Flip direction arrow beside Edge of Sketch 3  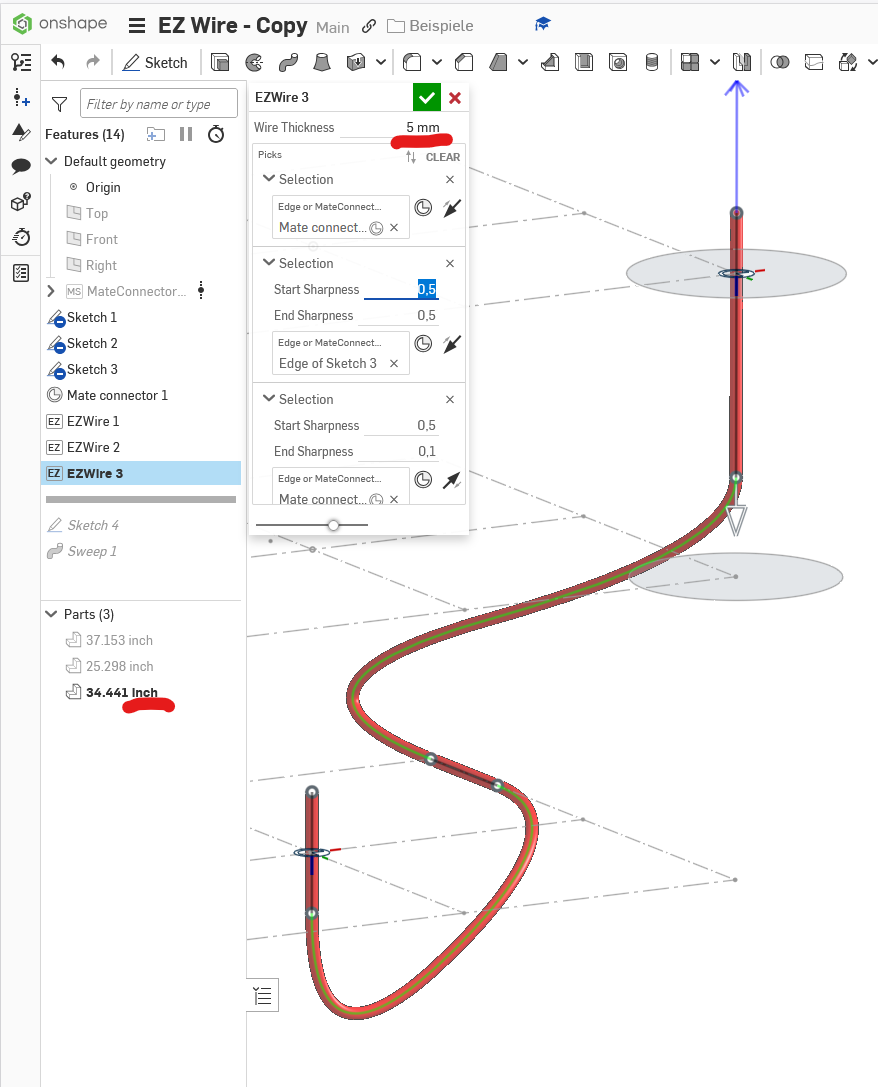click(452, 344)
